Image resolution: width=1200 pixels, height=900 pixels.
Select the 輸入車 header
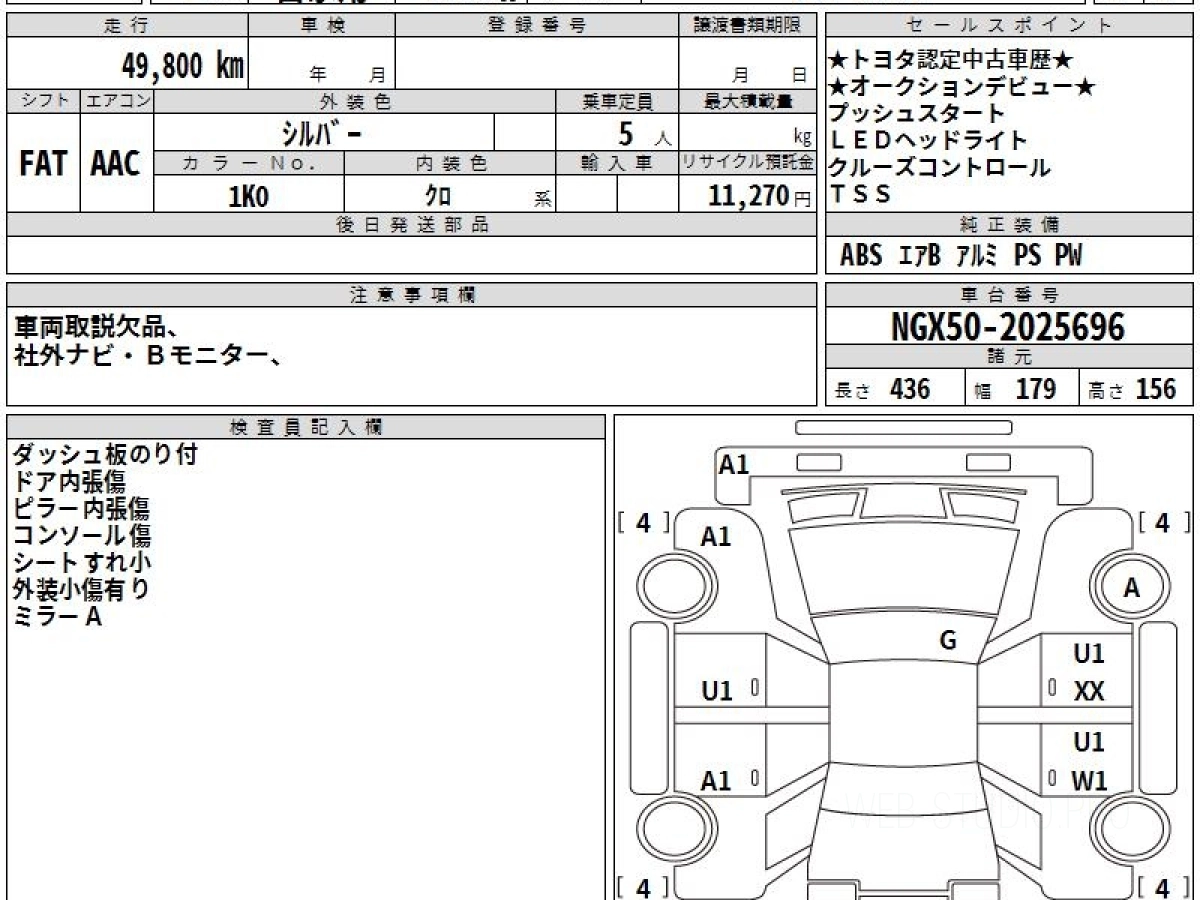coord(617,163)
